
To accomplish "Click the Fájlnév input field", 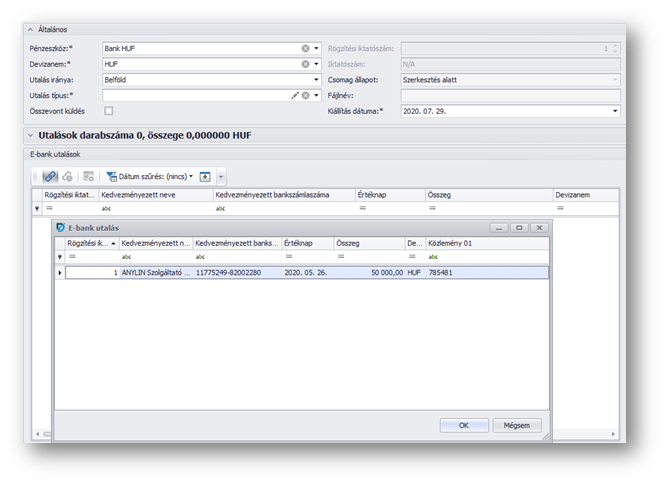I will (510, 96).
